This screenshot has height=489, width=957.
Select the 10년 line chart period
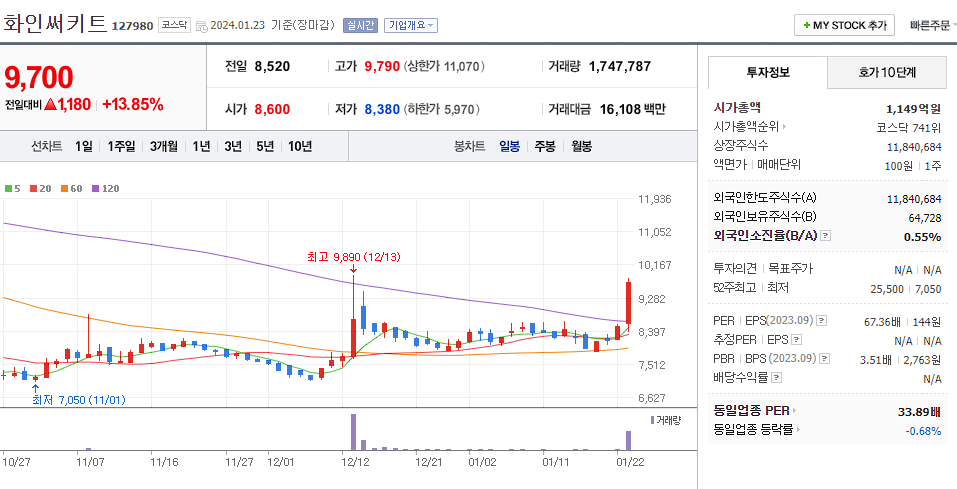coord(300,147)
